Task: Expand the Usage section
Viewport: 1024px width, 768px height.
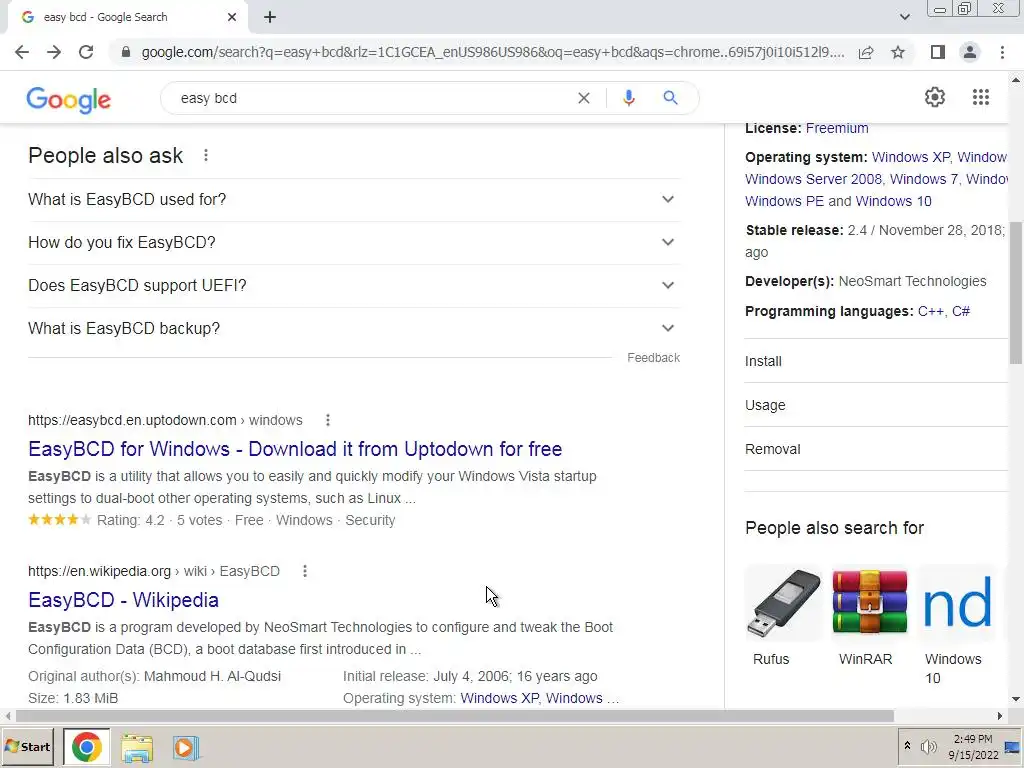Action: coord(876,405)
